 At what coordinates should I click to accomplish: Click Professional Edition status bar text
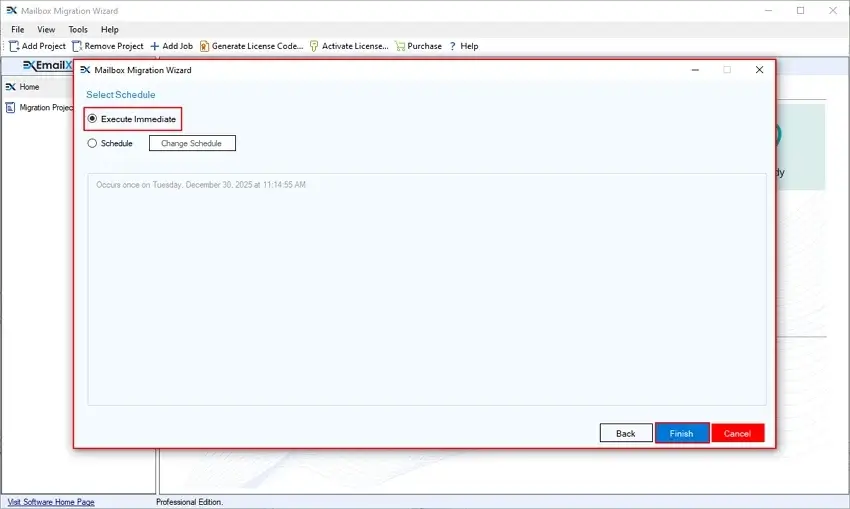(190, 502)
